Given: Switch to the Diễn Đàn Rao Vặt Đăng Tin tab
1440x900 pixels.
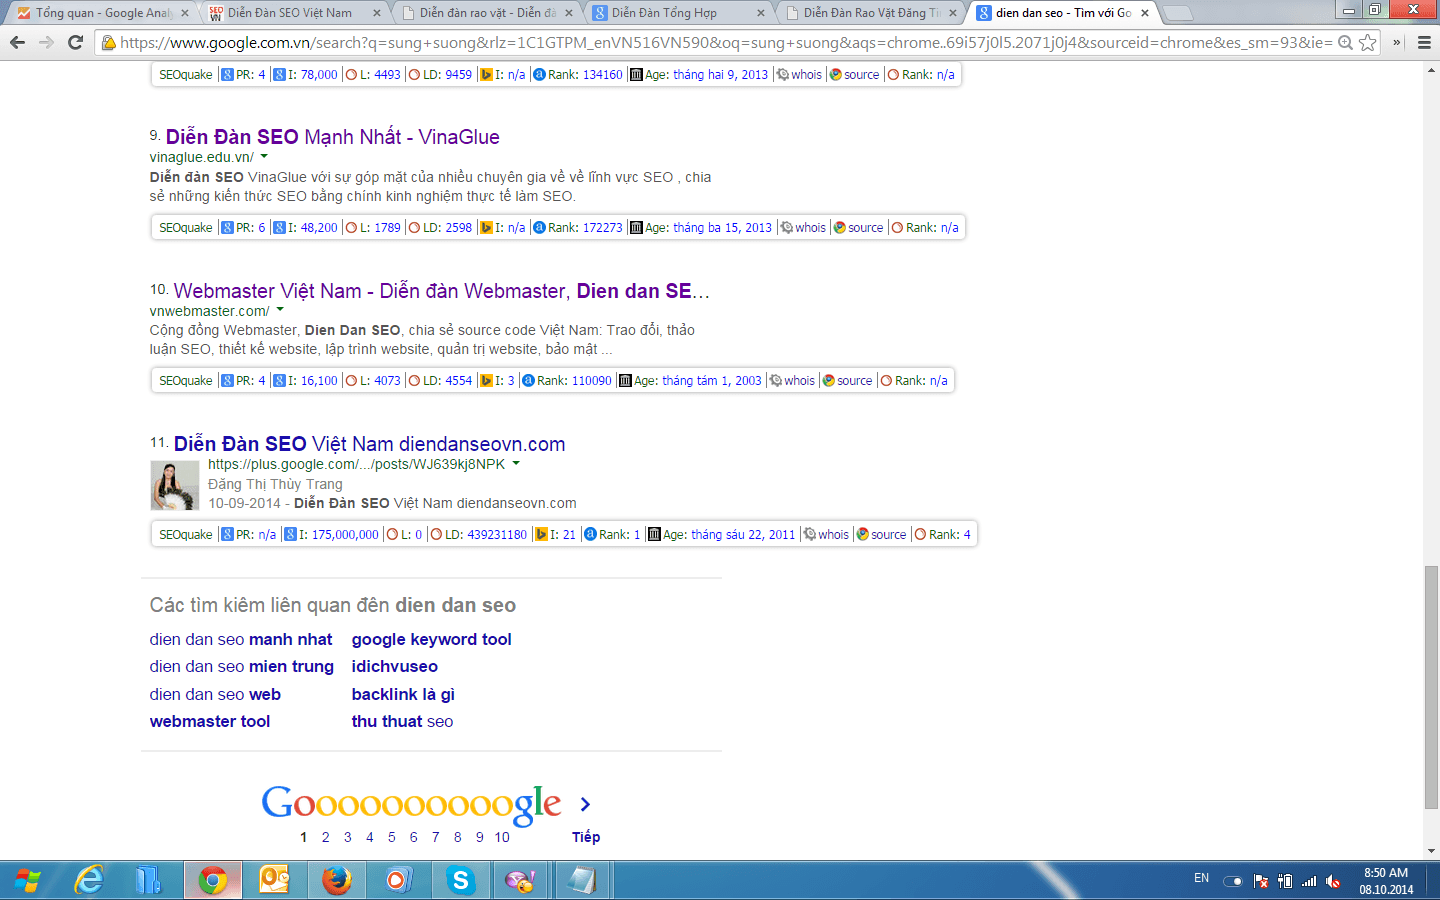Looking at the screenshot, I should [871, 13].
